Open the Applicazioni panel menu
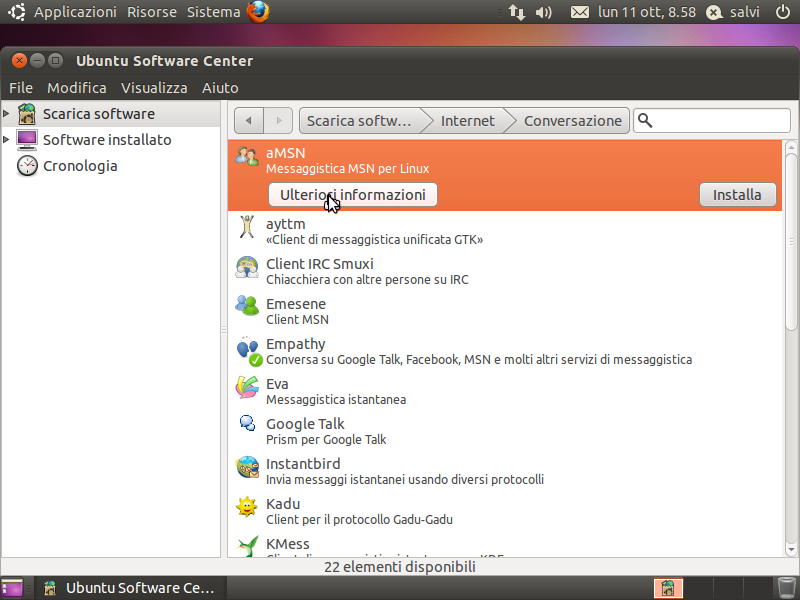 pos(75,12)
